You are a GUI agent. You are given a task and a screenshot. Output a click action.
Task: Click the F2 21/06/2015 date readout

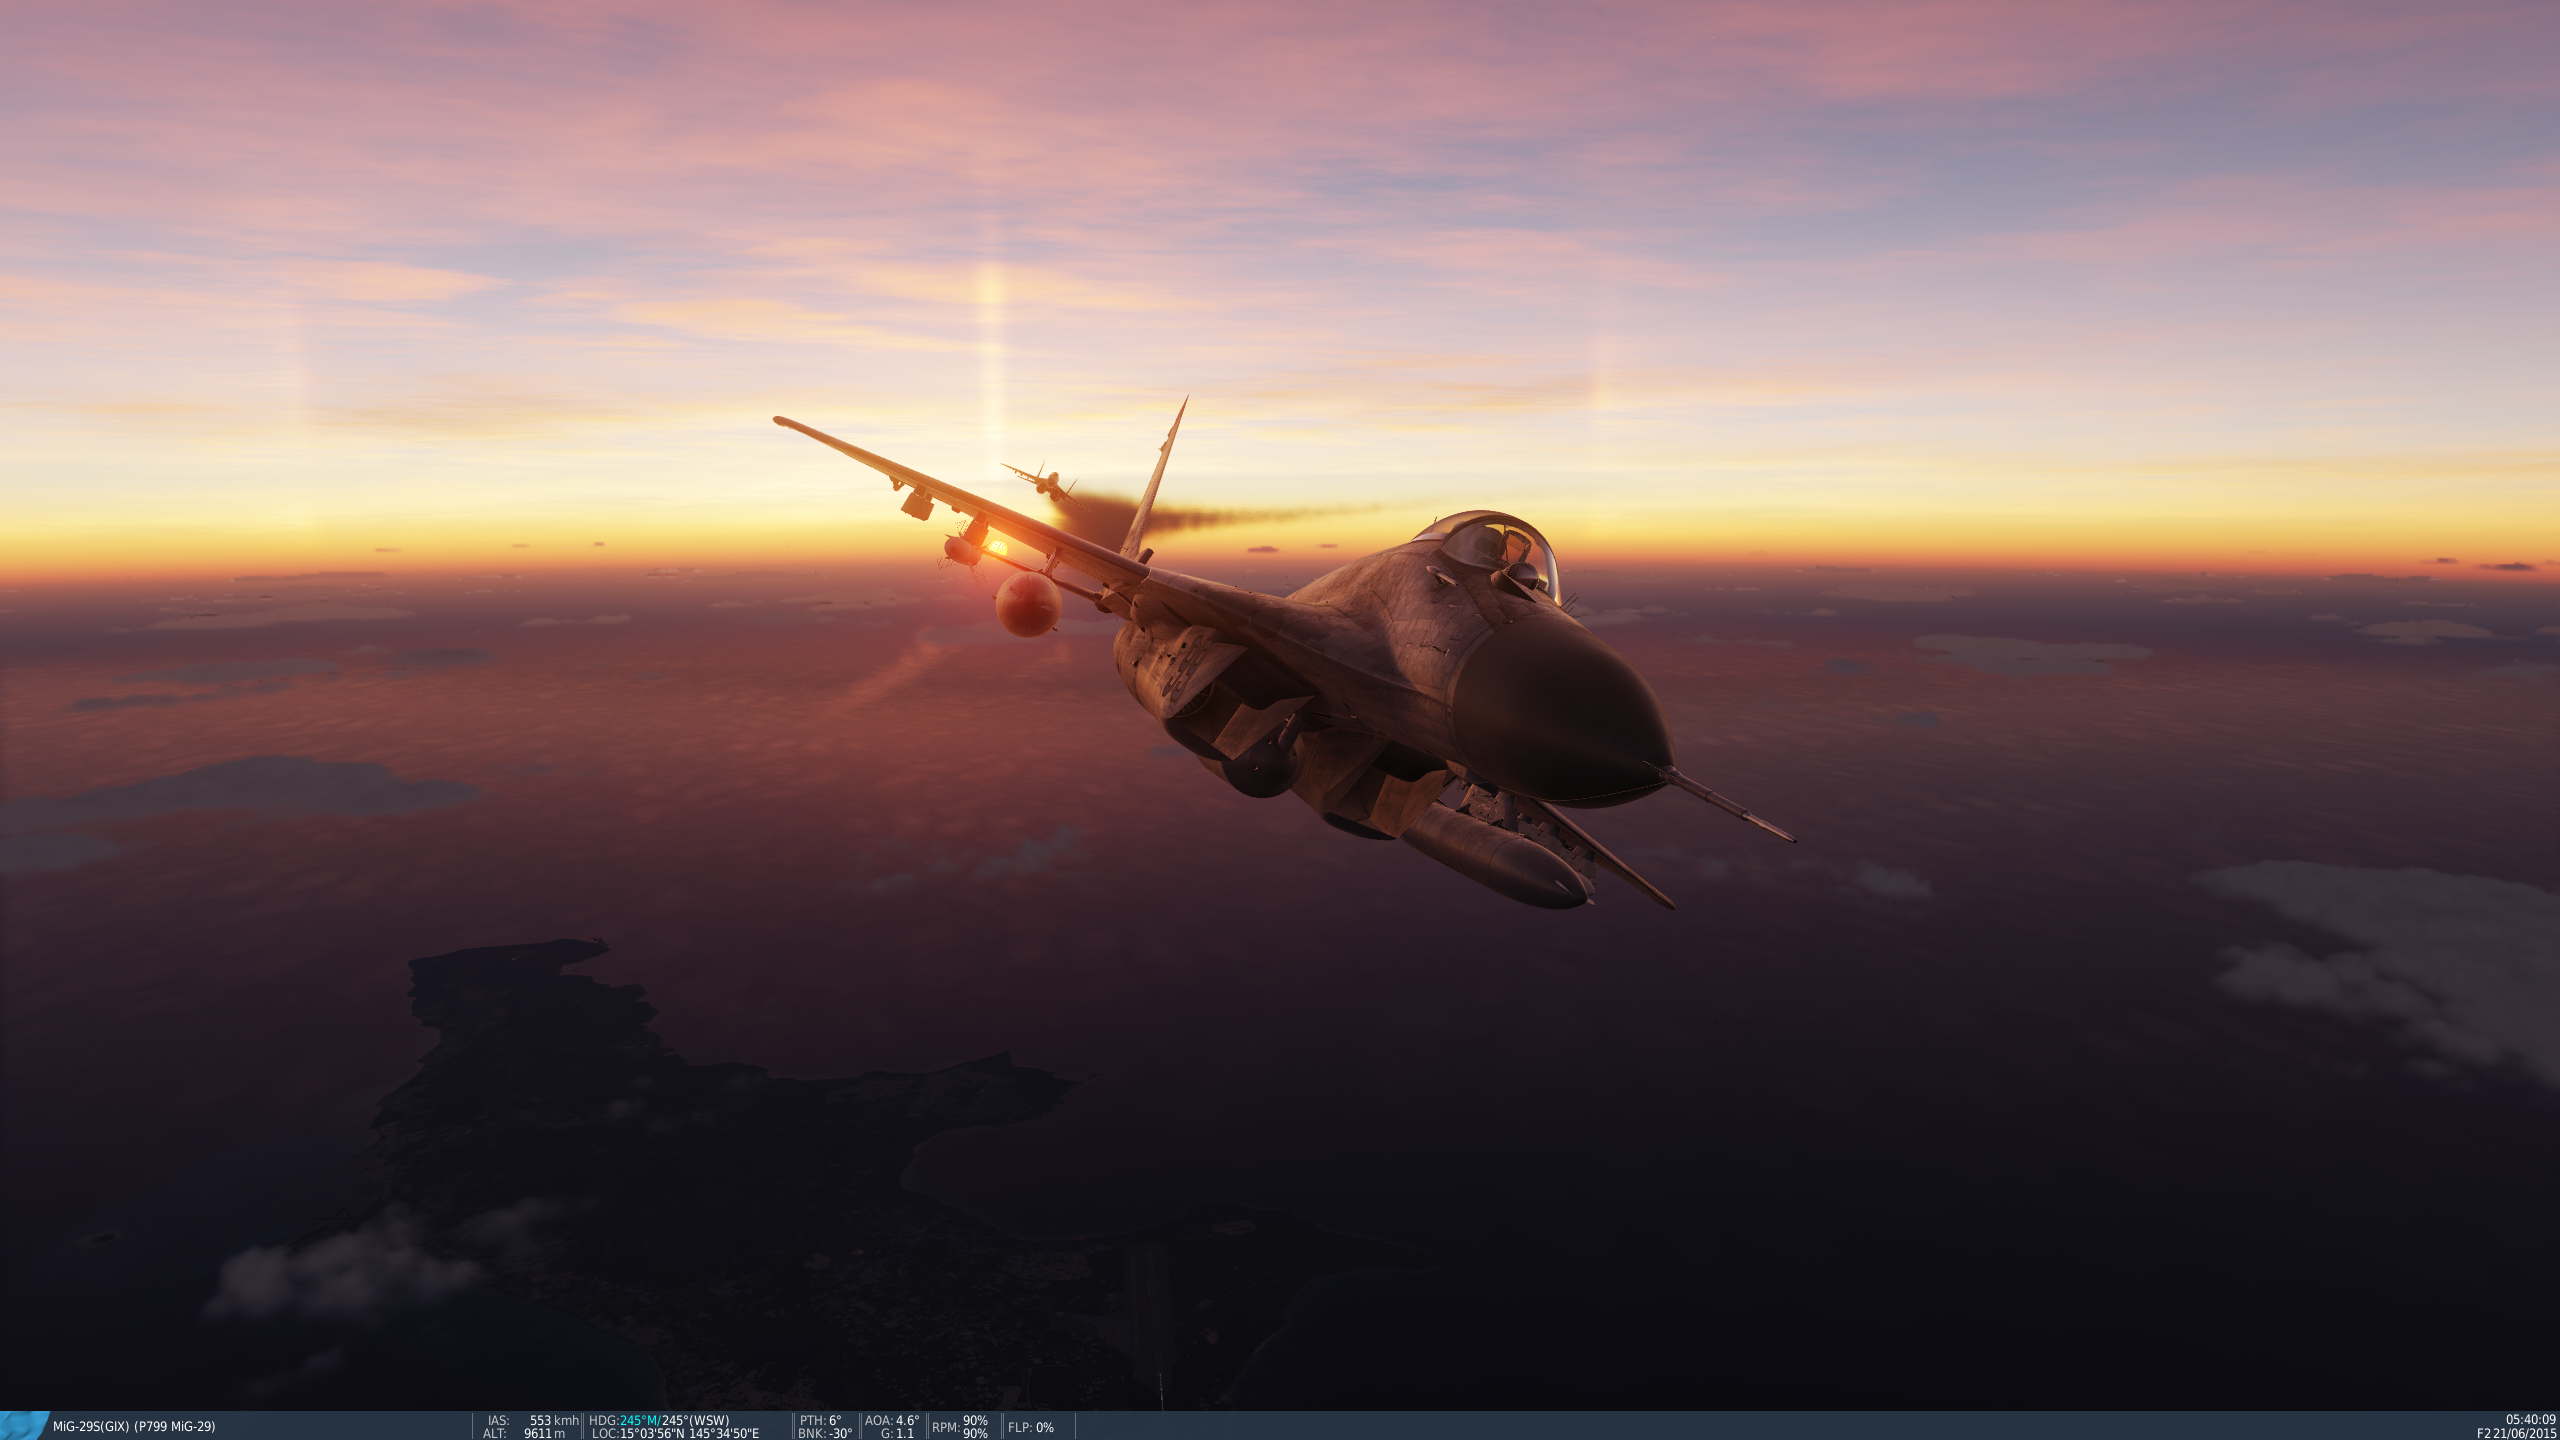click(2516, 1434)
